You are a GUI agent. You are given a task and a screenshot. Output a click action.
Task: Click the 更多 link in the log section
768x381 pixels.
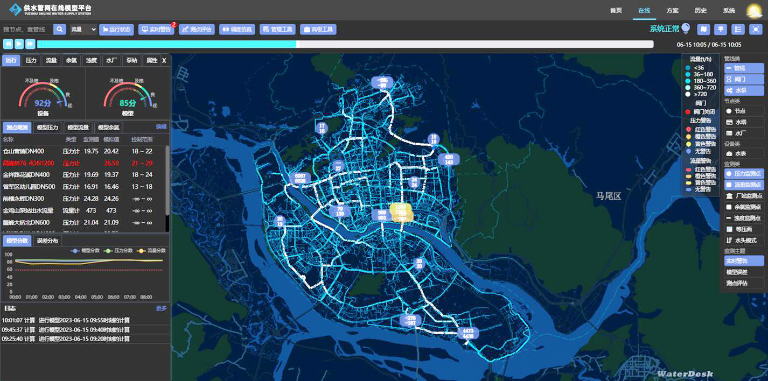(x=161, y=309)
